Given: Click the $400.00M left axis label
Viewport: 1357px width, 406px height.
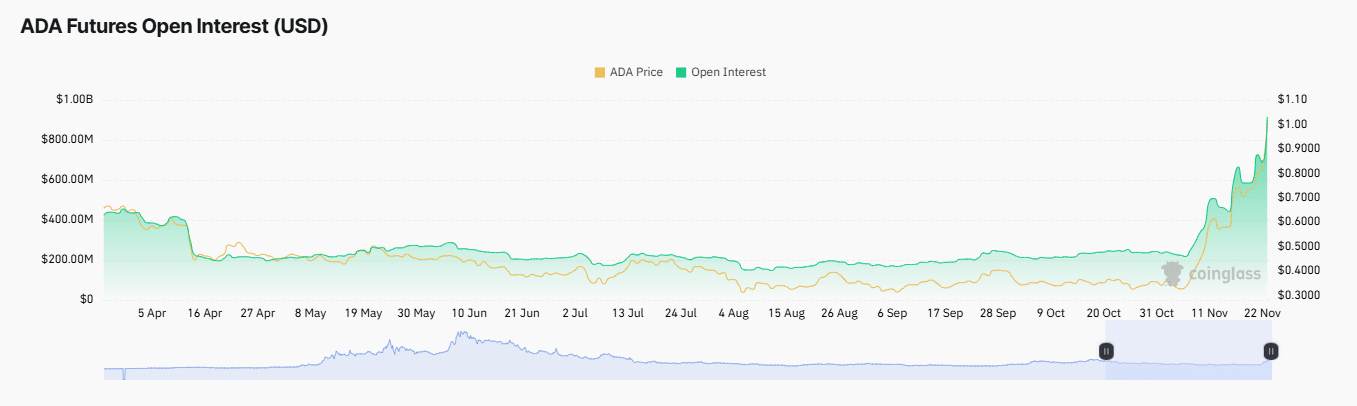Looking at the screenshot, I should [x=69, y=219].
